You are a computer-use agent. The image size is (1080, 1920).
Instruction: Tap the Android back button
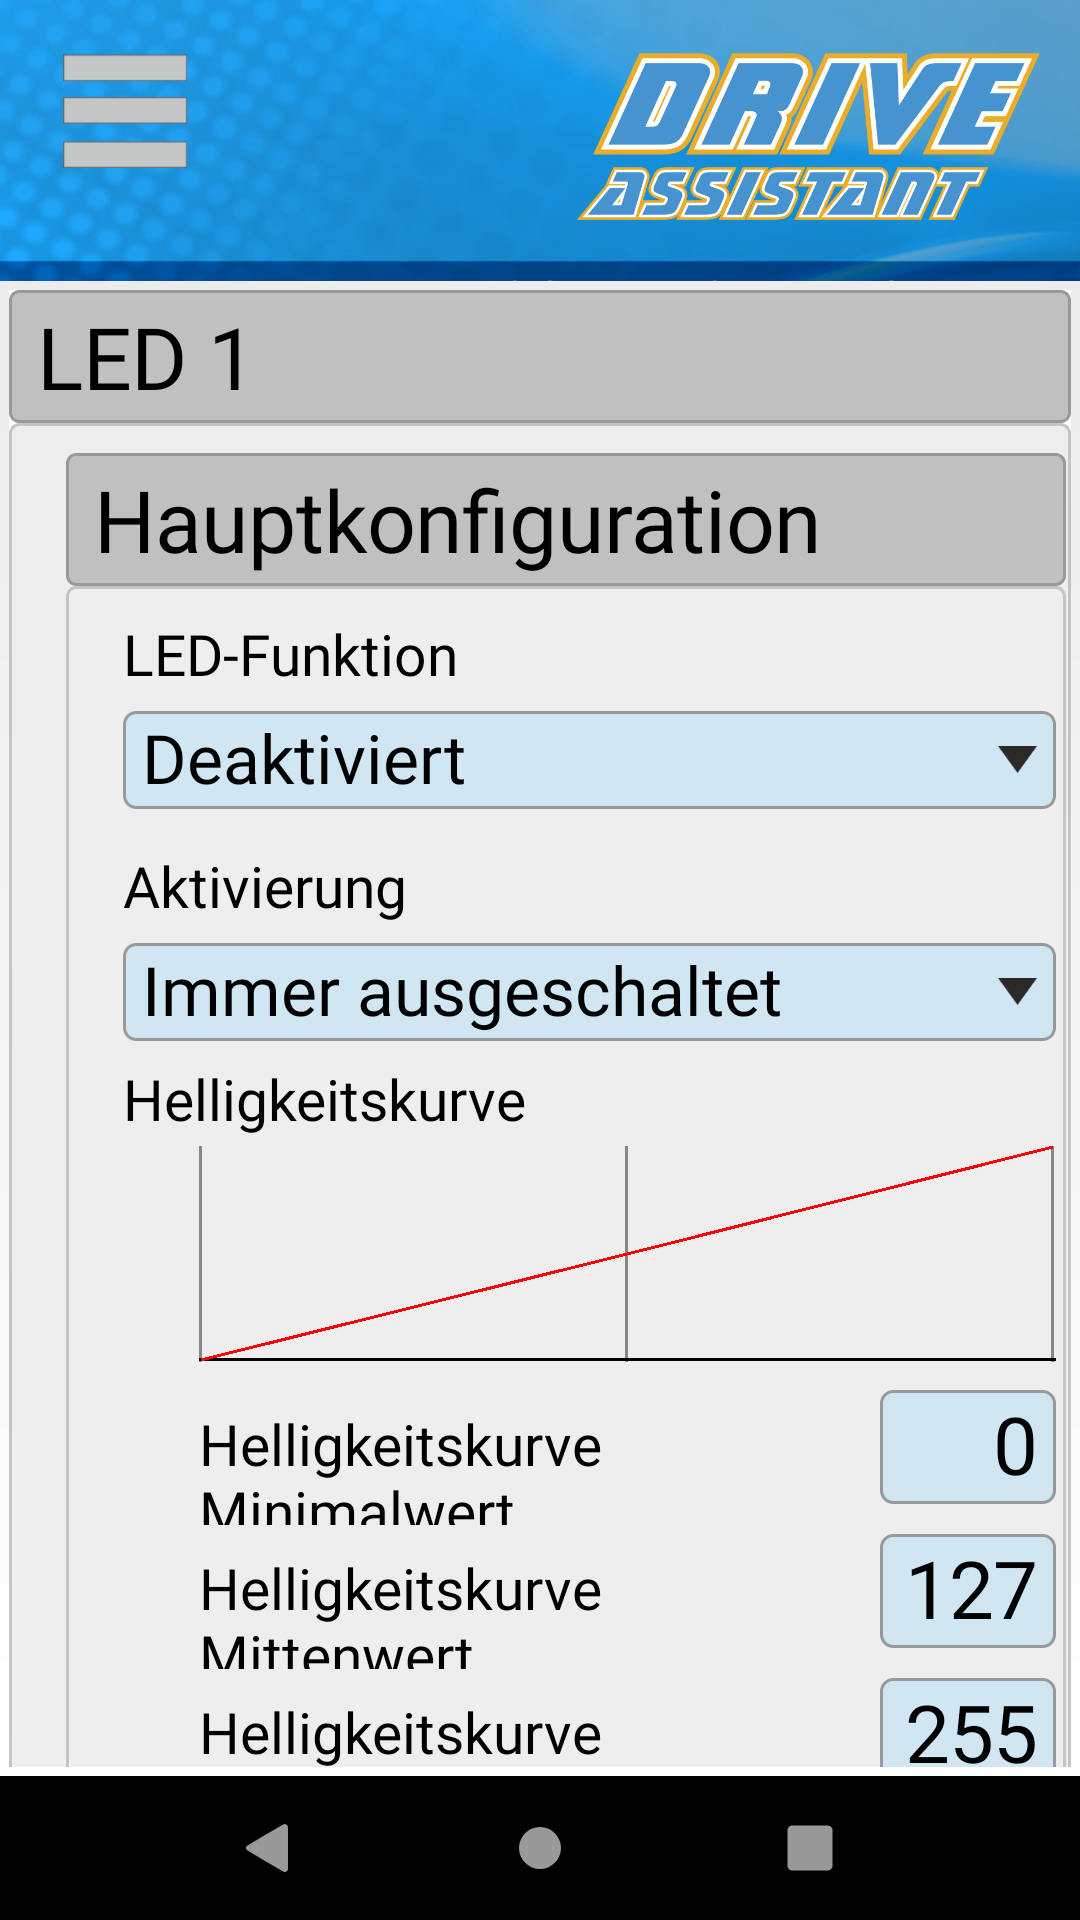point(268,1847)
